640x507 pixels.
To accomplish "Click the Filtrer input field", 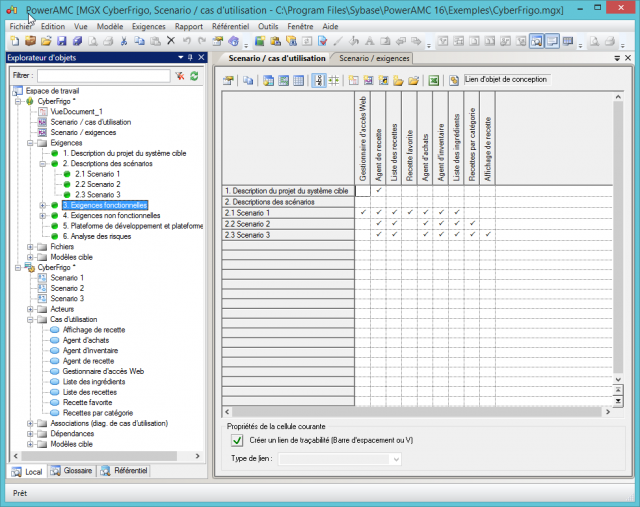I will pyautogui.click(x=104, y=76).
